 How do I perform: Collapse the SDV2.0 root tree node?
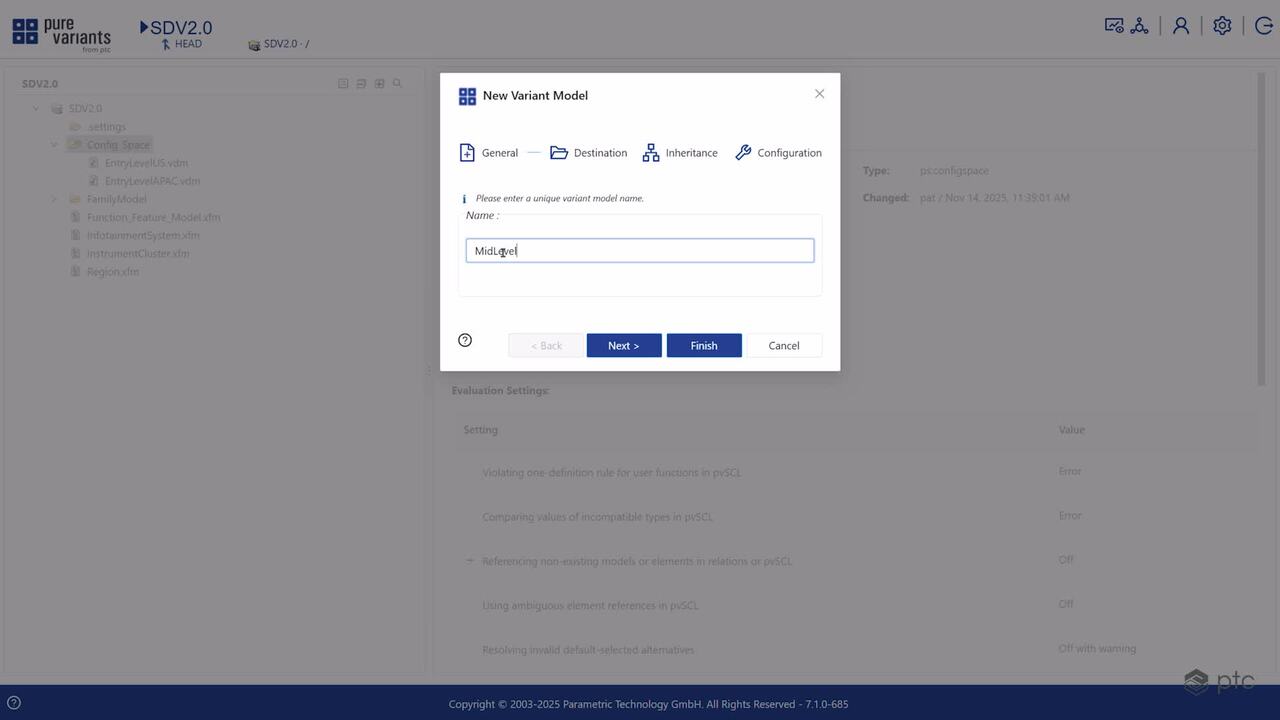(36, 108)
